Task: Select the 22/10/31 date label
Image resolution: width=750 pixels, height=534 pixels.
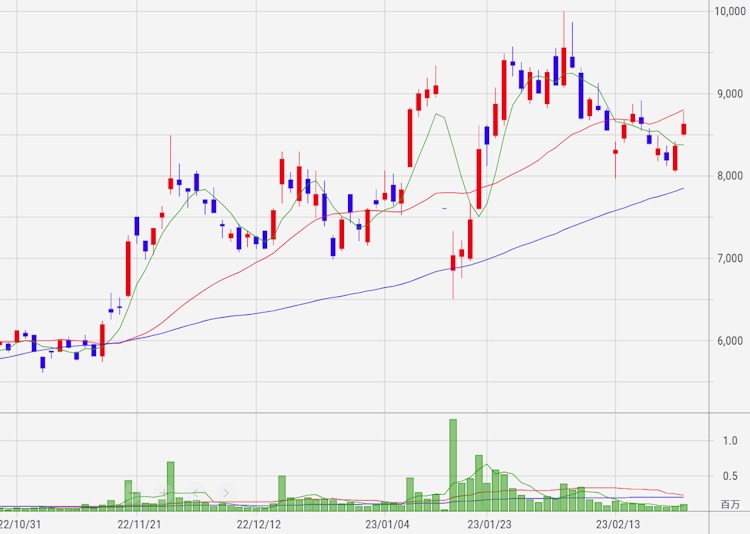Action: point(20,524)
